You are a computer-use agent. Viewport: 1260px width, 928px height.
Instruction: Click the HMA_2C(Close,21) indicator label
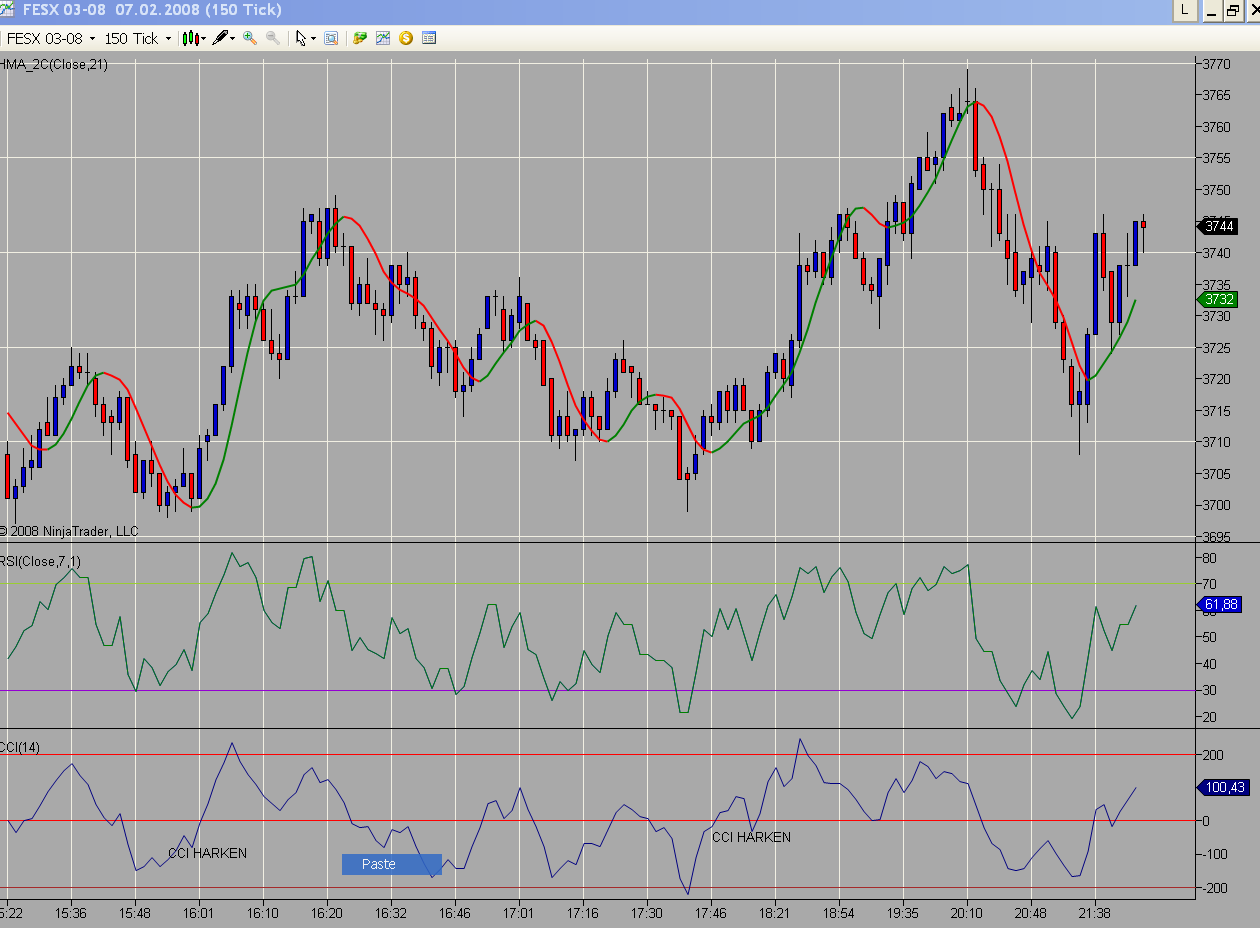tap(54, 64)
